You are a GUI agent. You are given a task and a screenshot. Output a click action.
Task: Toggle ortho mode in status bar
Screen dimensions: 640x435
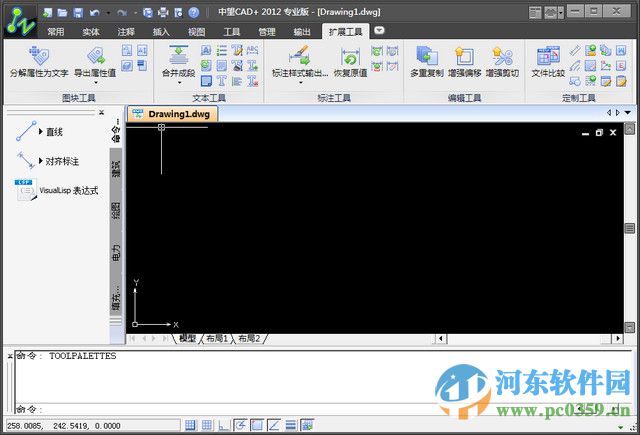click(223, 425)
